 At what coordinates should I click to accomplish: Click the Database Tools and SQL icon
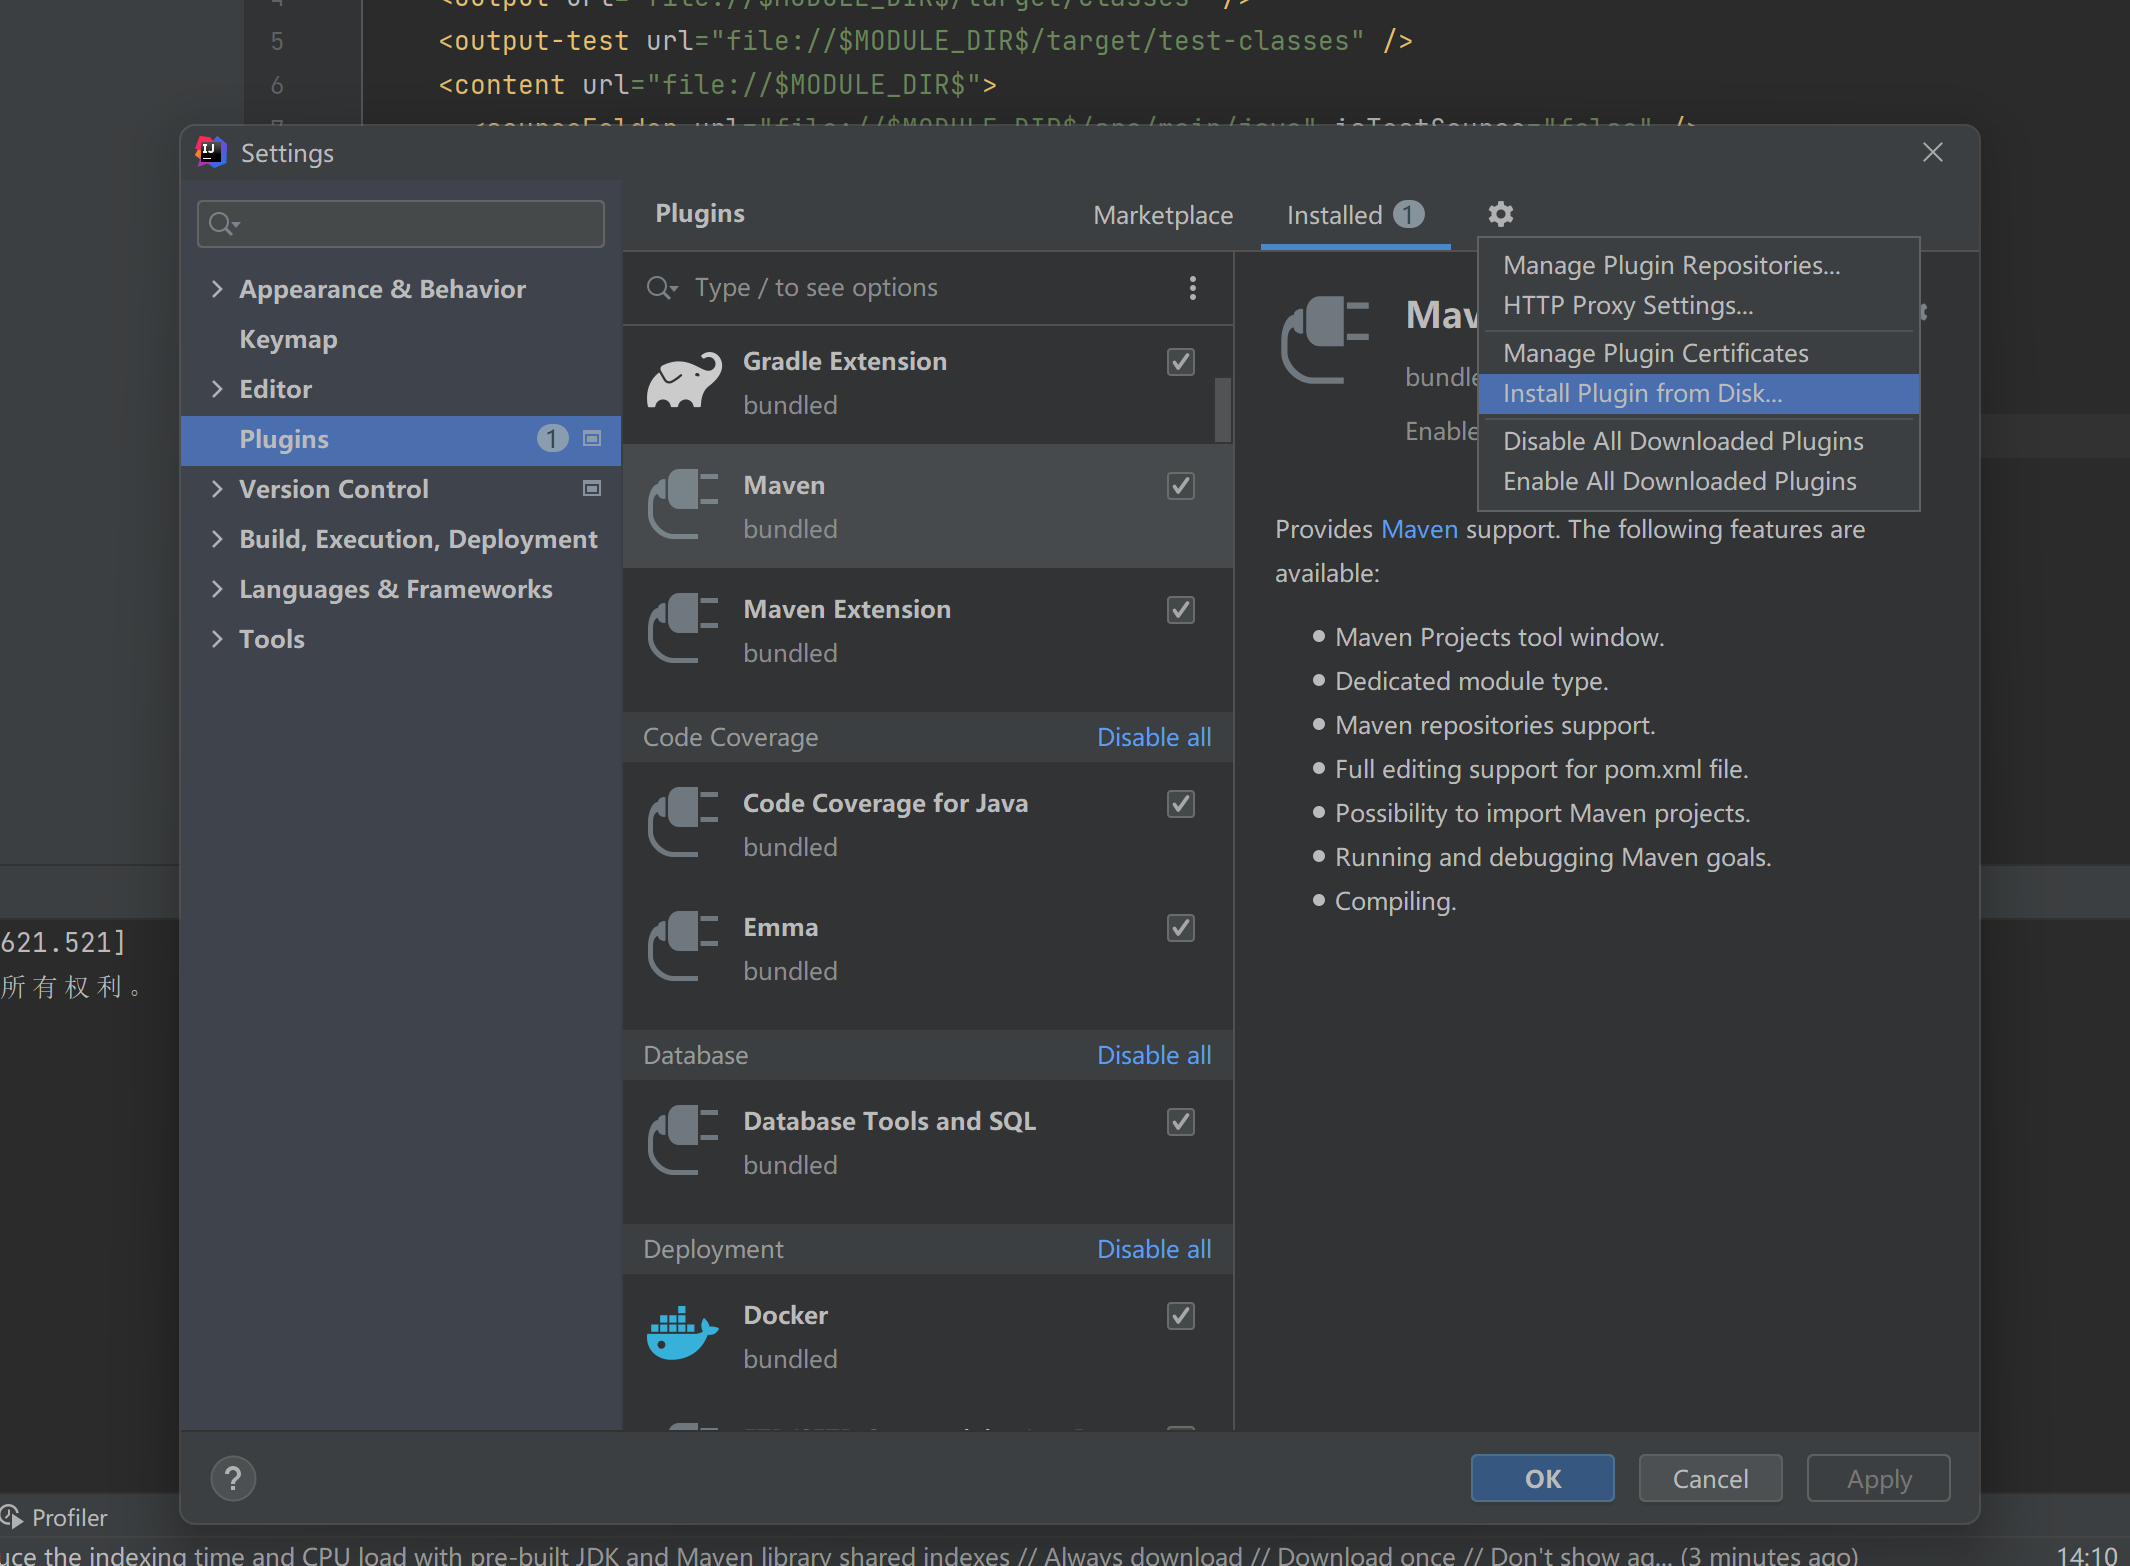pyautogui.click(x=684, y=1141)
